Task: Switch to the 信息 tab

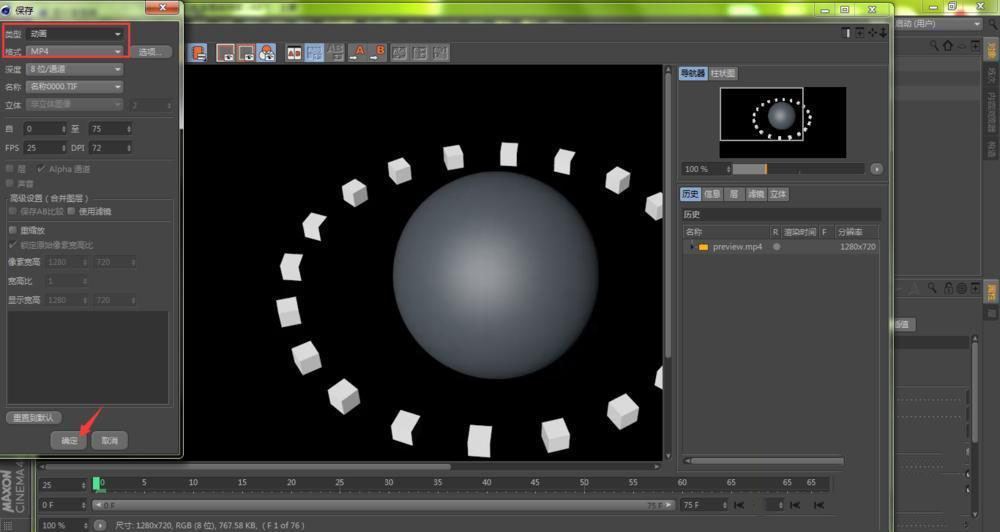Action: [712, 194]
